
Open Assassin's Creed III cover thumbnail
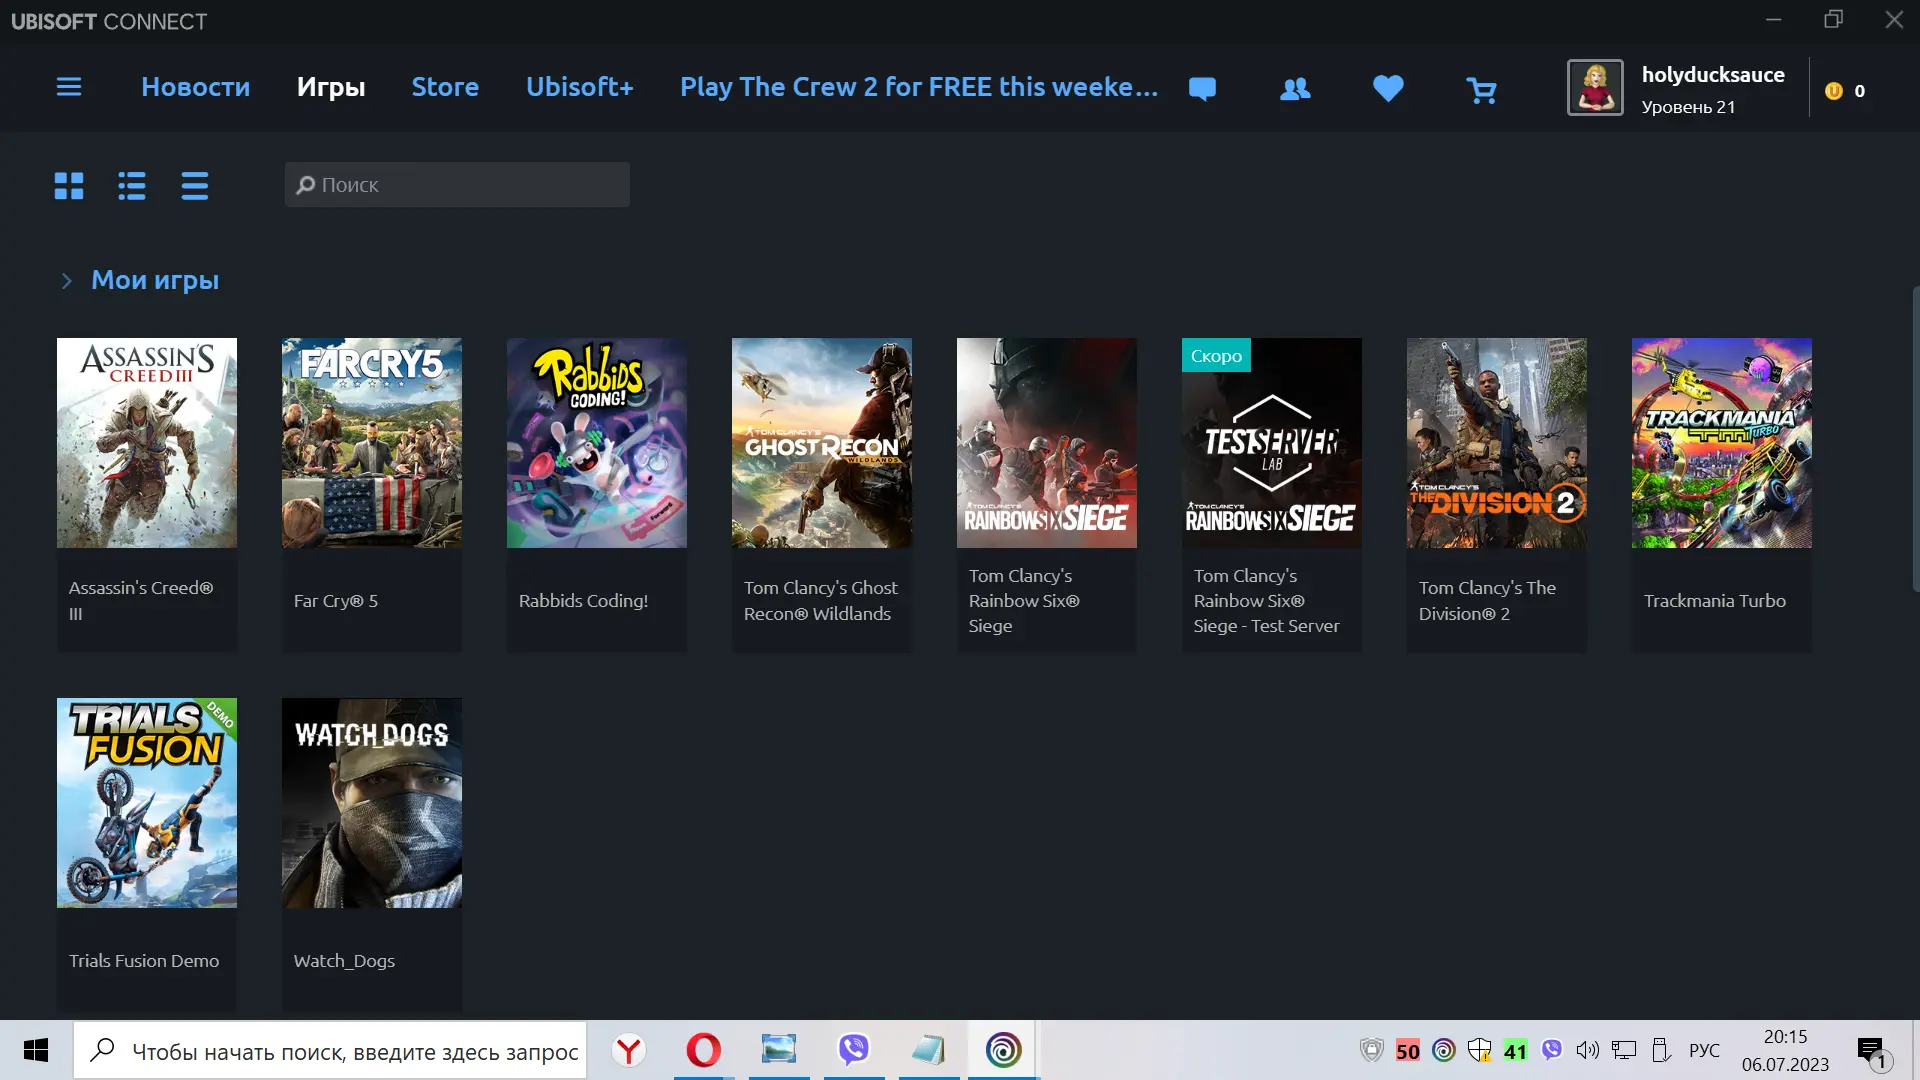coord(147,443)
